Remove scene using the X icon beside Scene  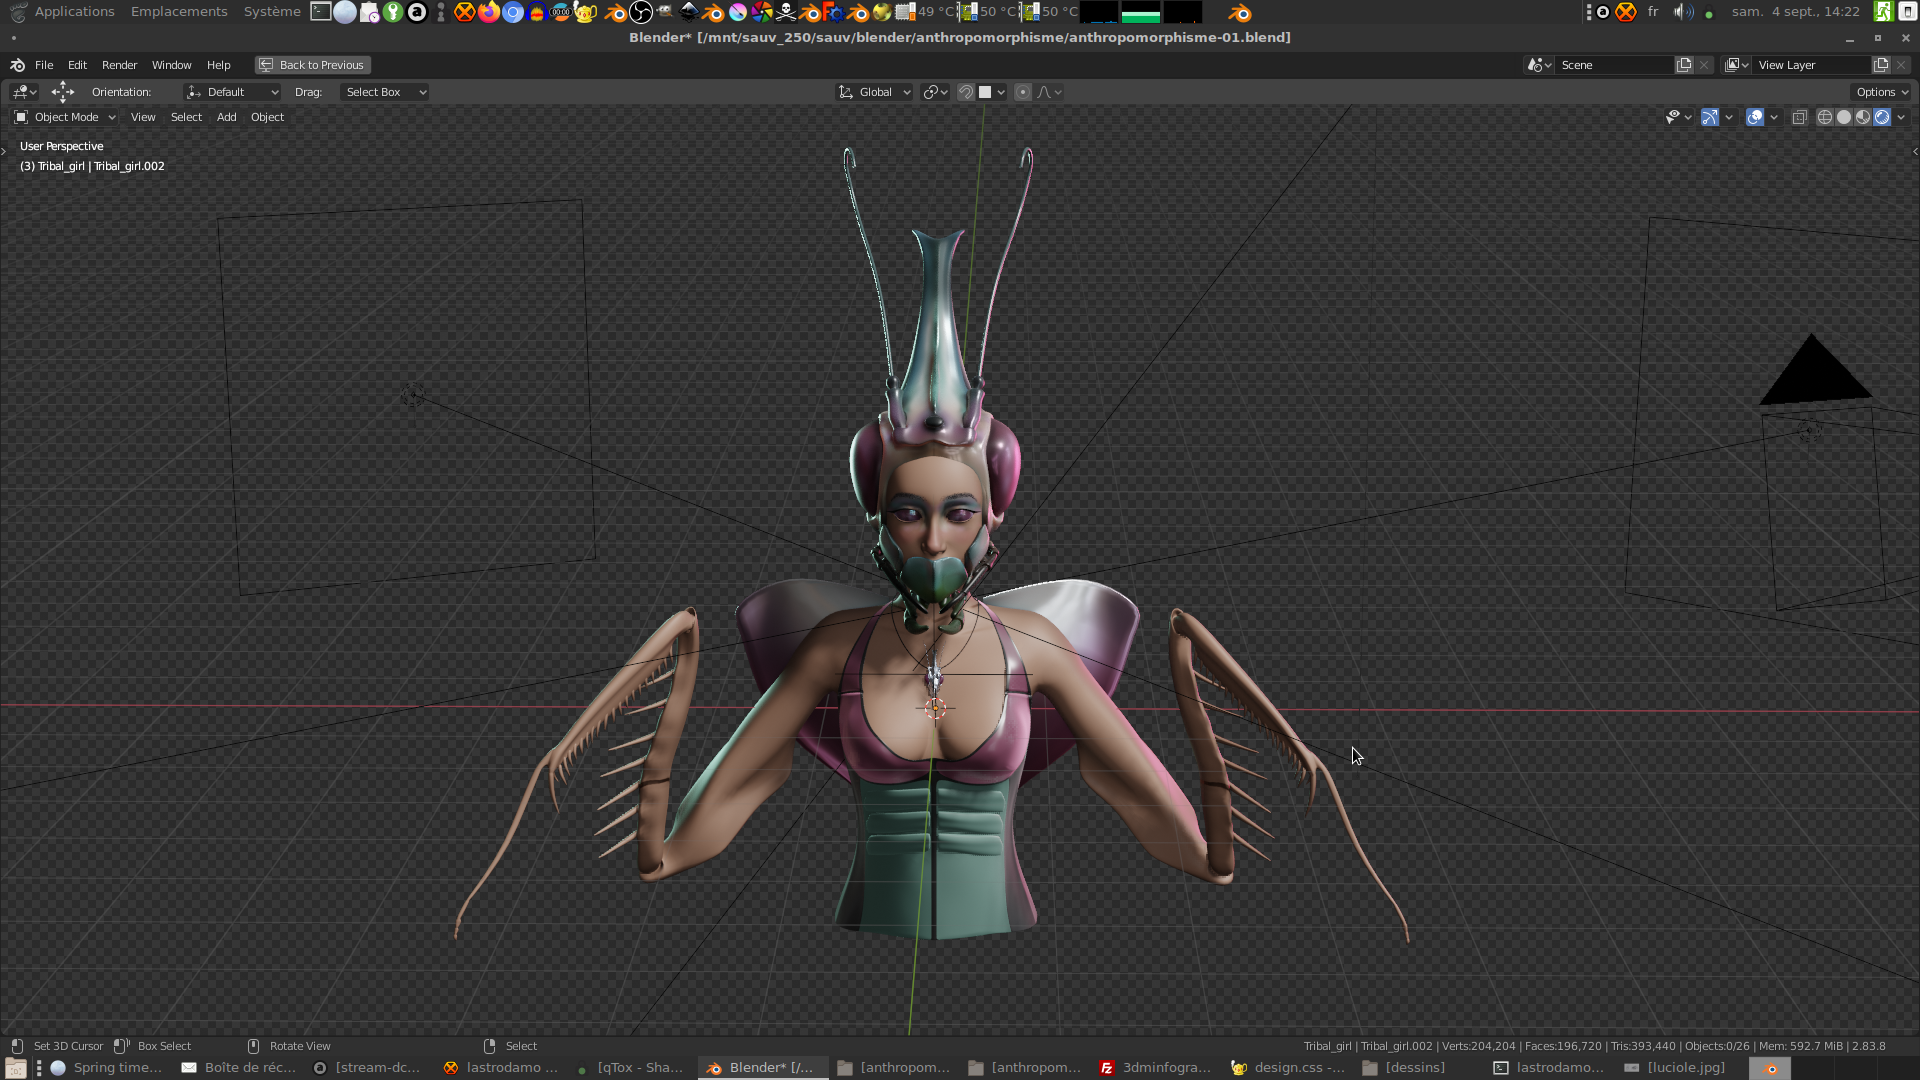[x=1704, y=65]
